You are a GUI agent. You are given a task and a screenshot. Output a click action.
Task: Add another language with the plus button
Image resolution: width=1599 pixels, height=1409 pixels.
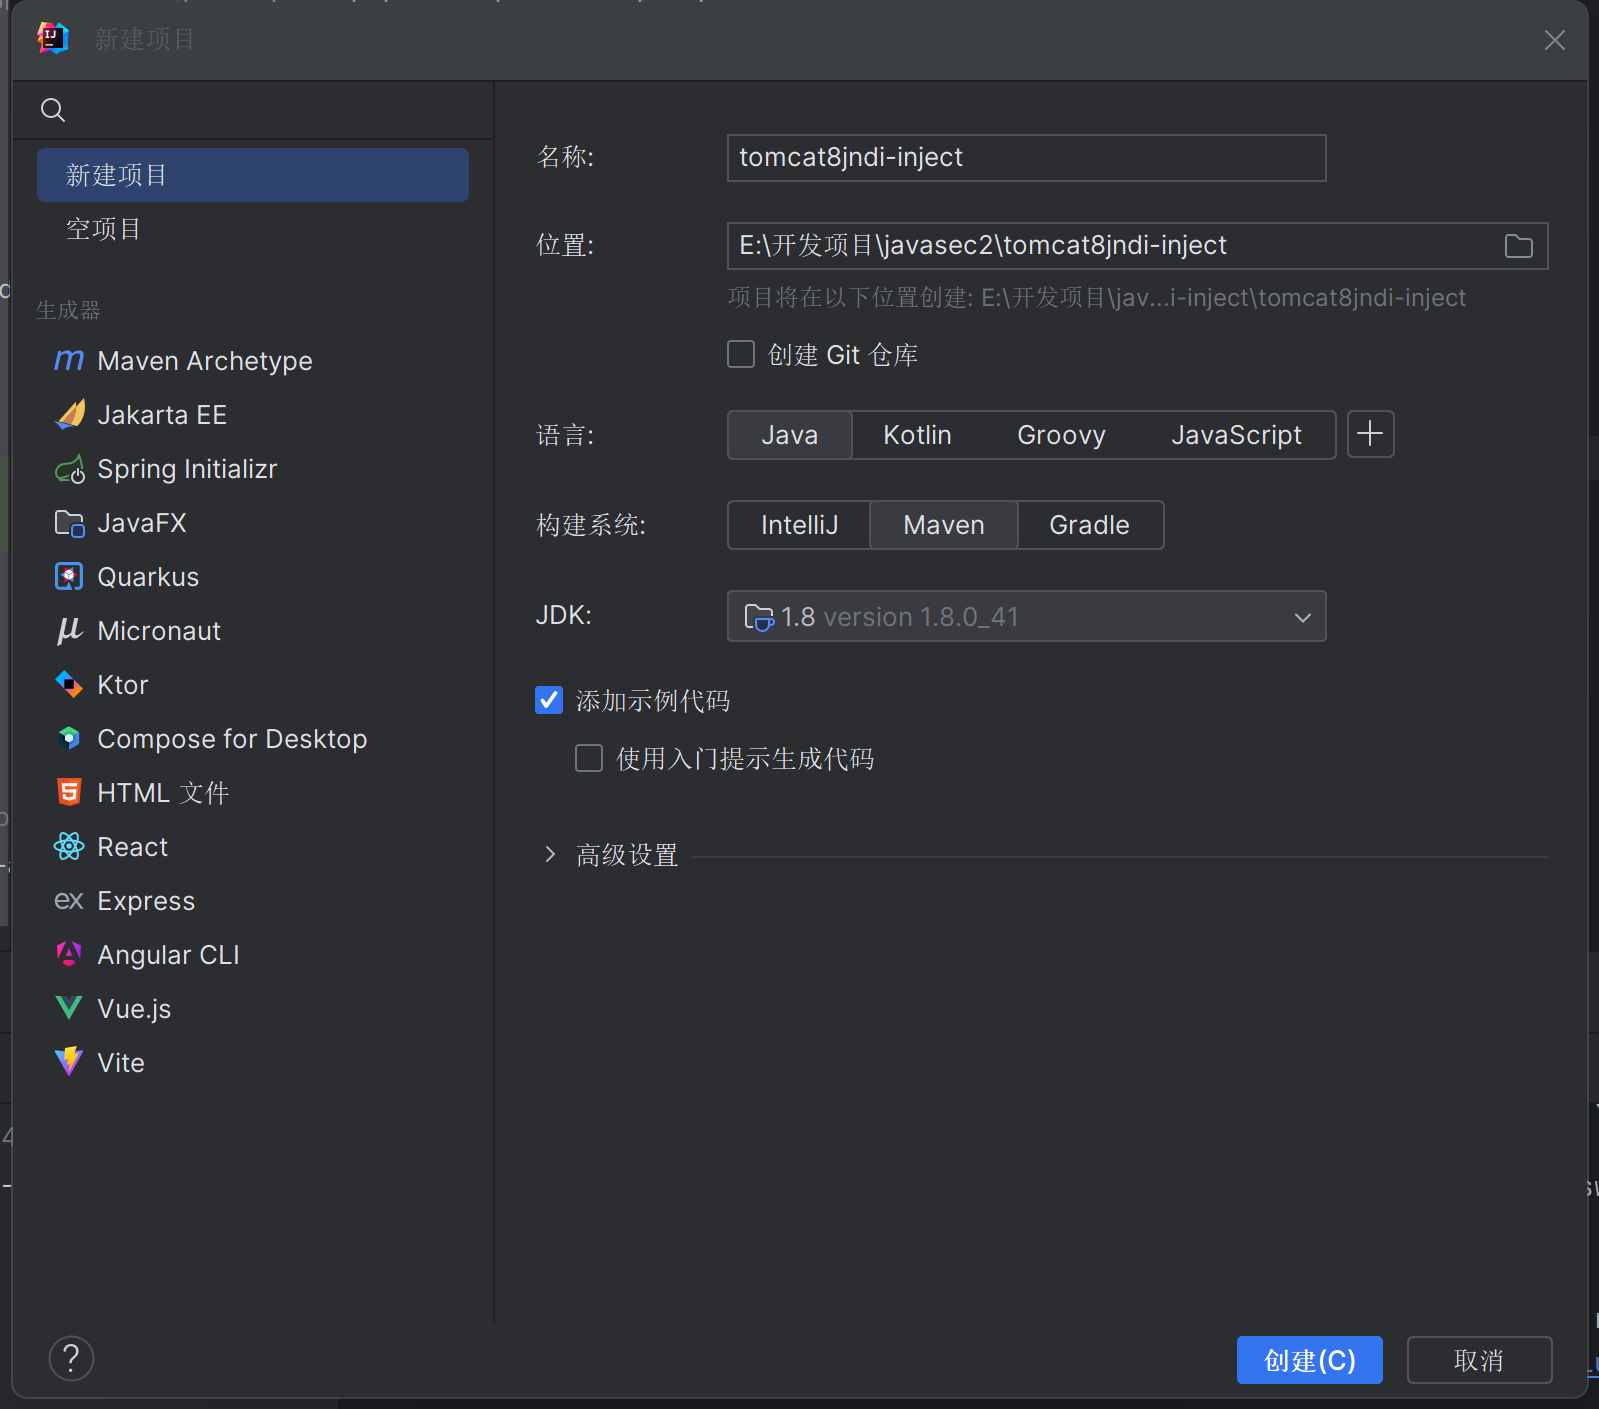(x=1370, y=434)
